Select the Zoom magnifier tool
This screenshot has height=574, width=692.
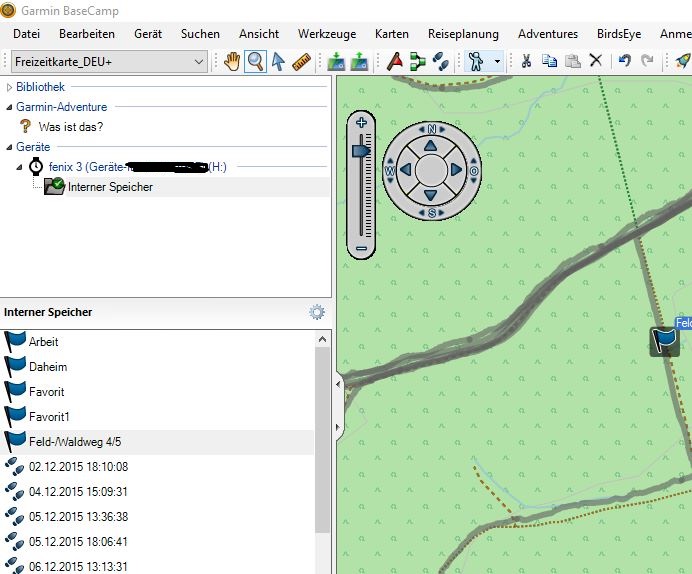(256, 61)
